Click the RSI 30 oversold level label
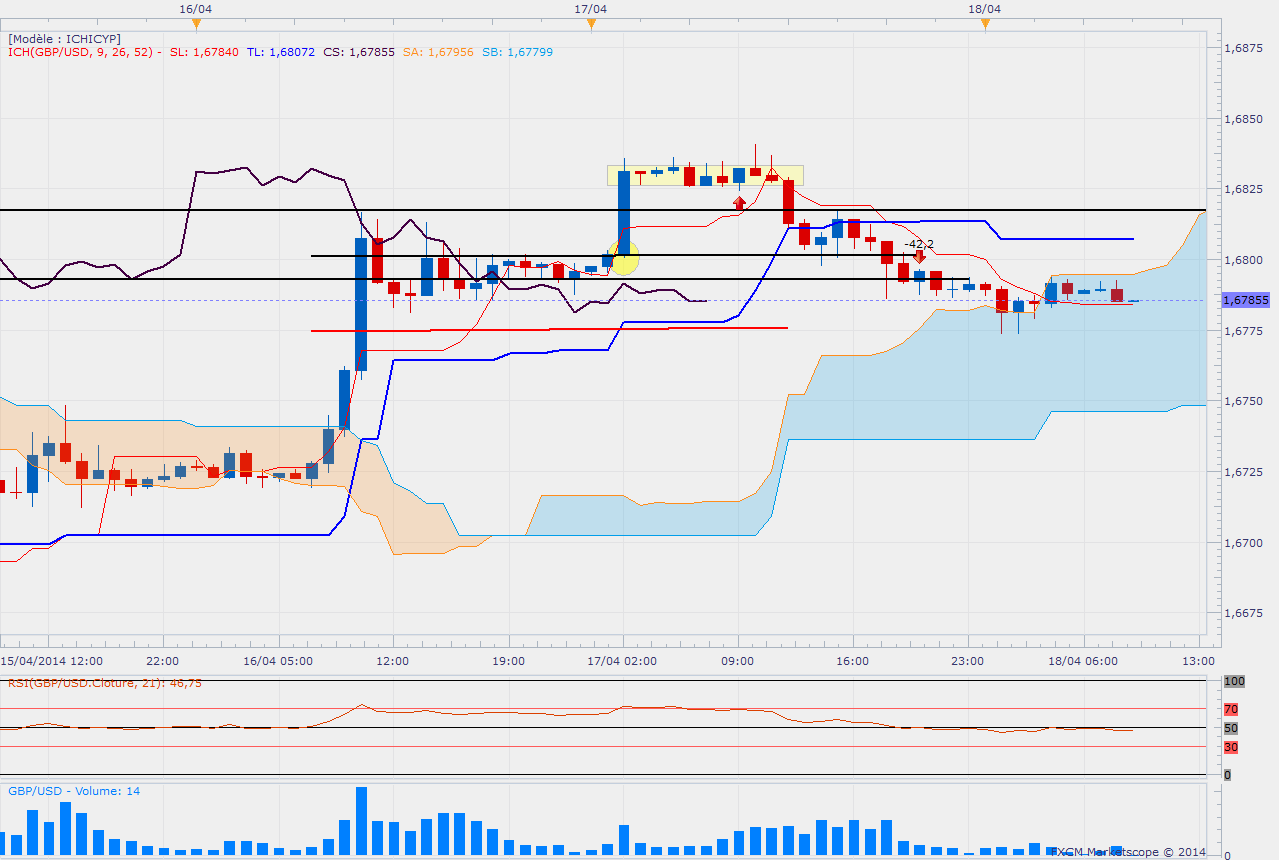Image resolution: width=1279 pixels, height=860 pixels. (x=1231, y=747)
